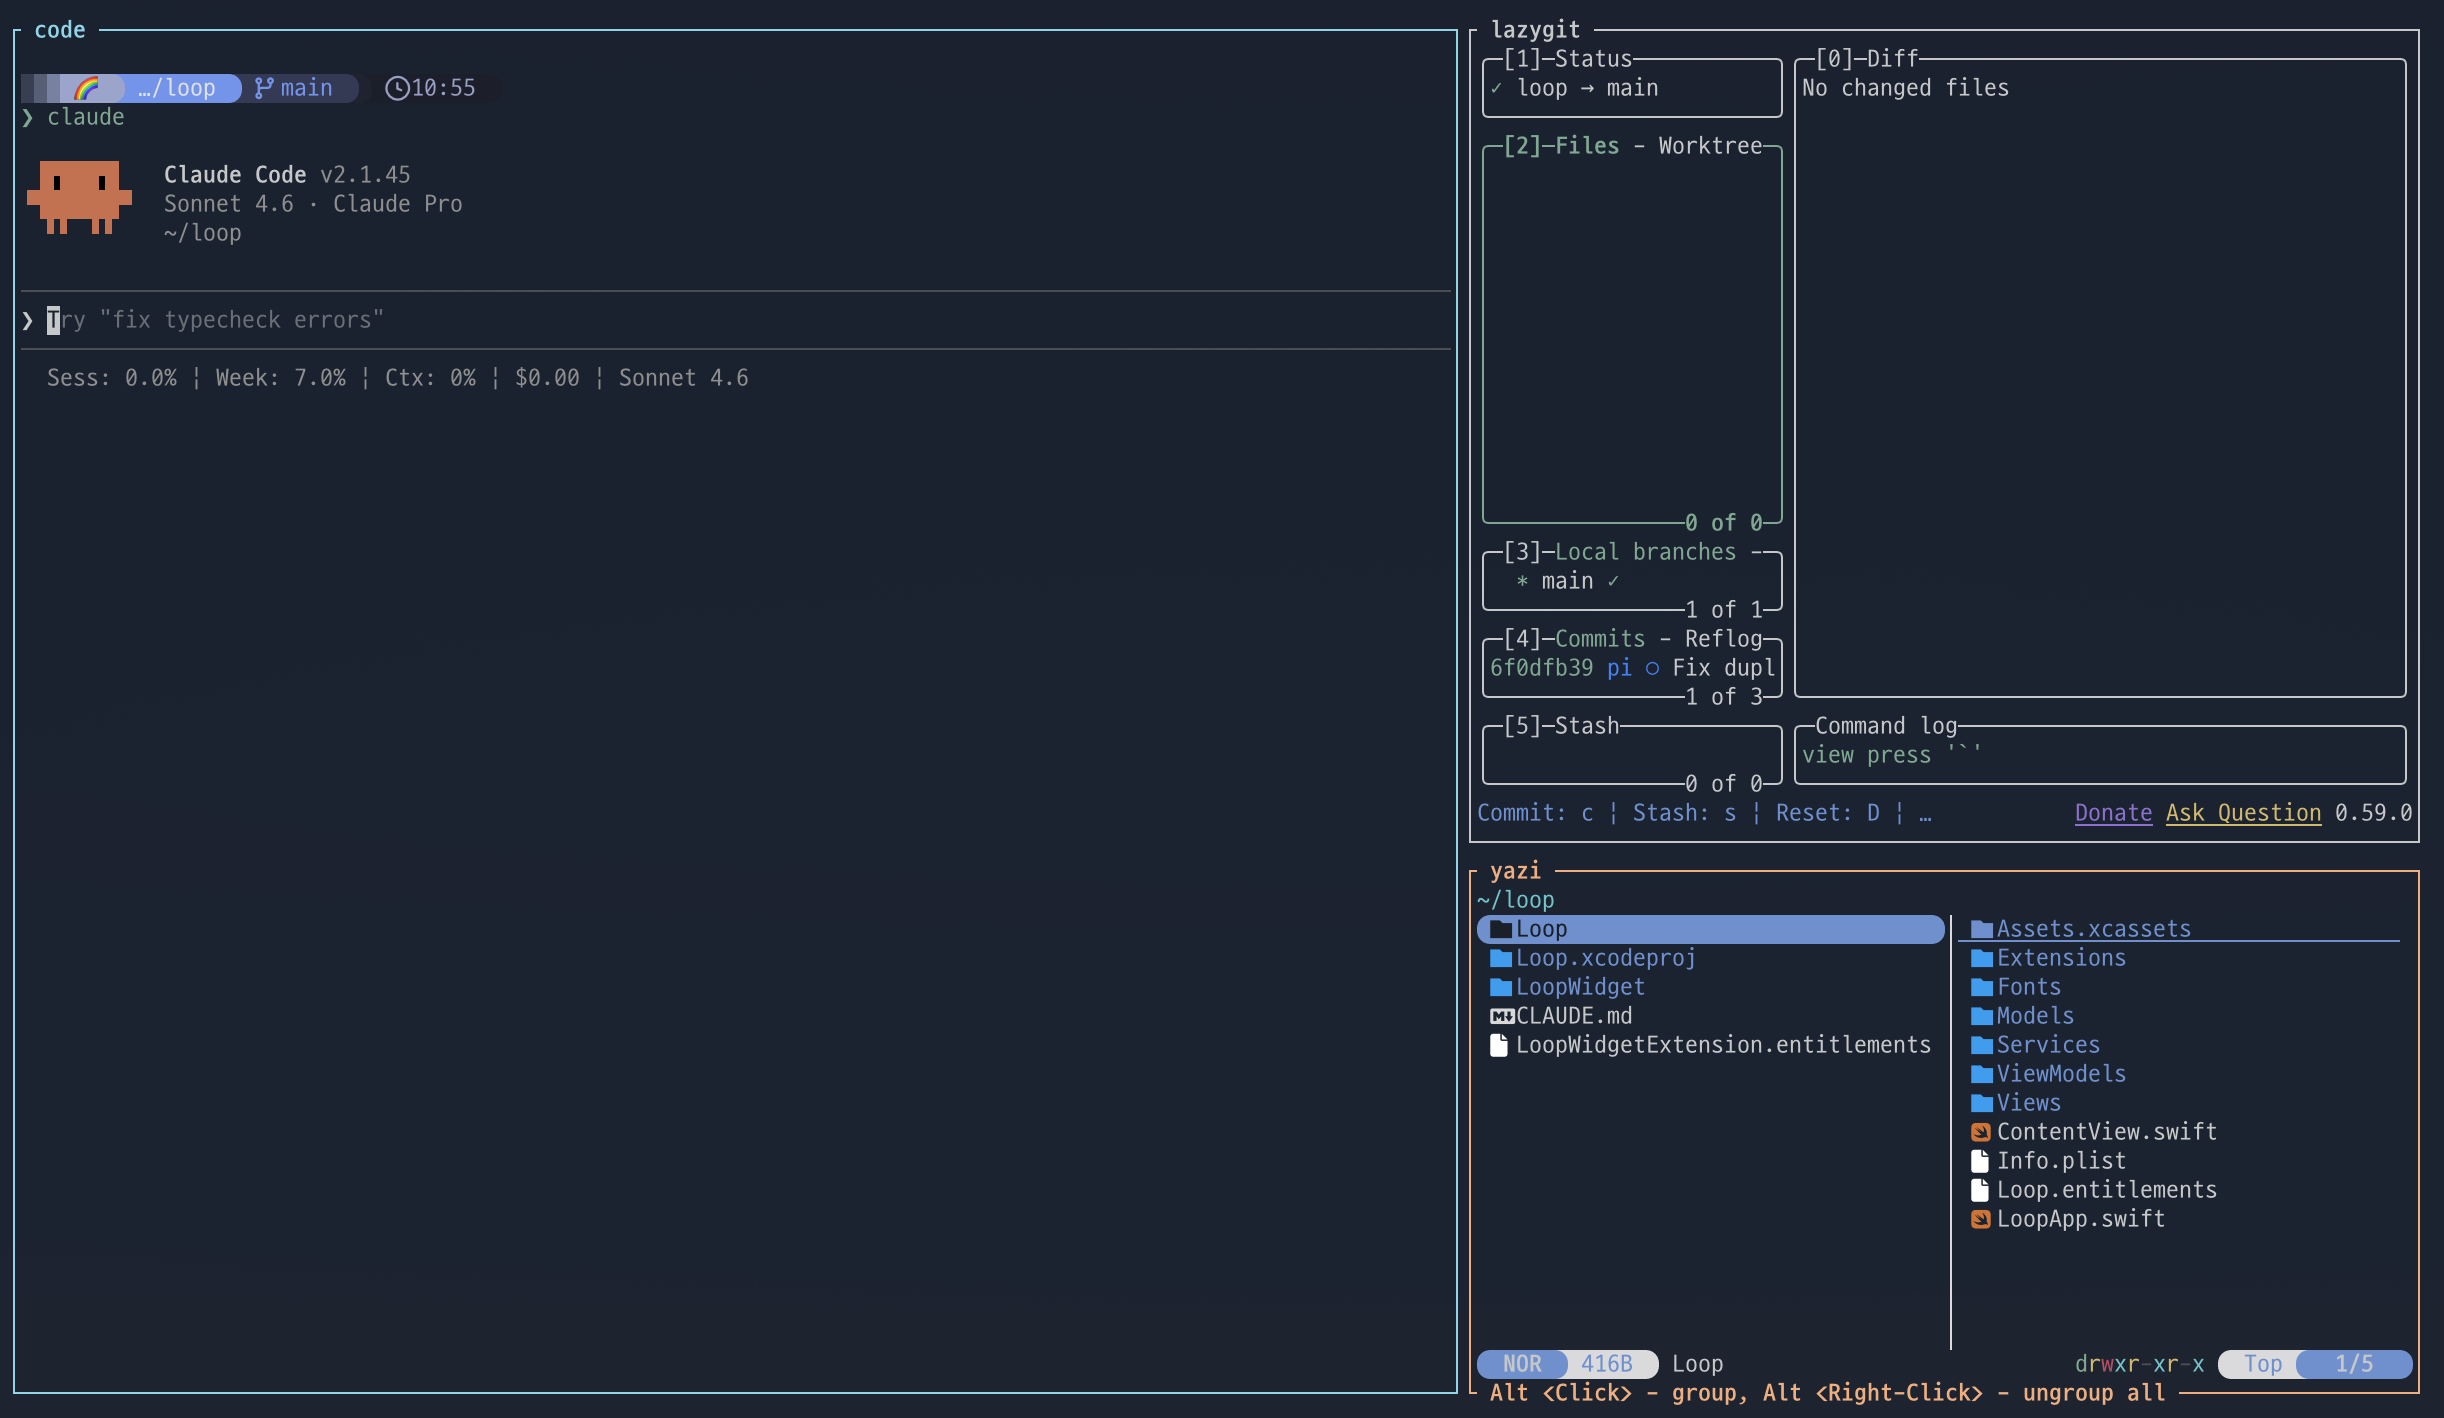The height and width of the screenshot is (1418, 2444).
Task: Select the main branch entry
Action: [1566, 581]
